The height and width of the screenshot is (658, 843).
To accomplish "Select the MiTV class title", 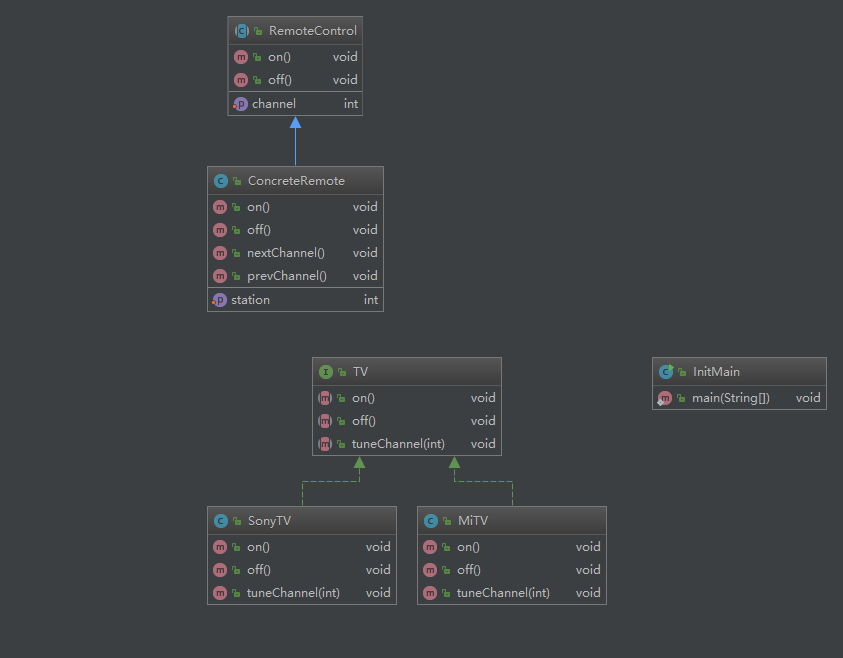I will click(x=473, y=521).
